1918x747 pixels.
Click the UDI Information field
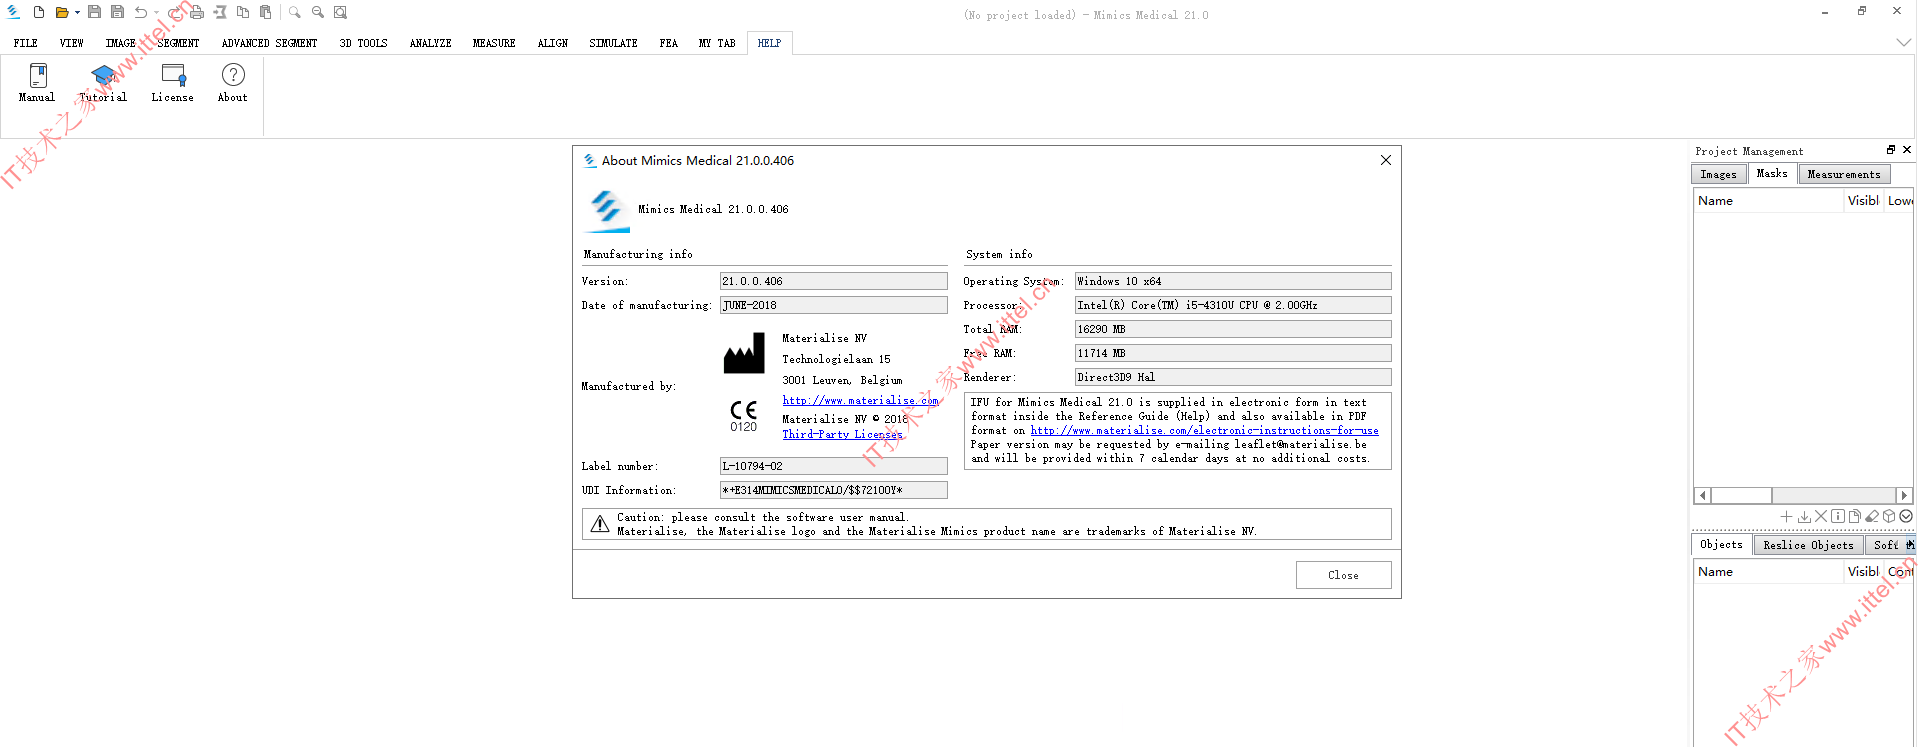[x=834, y=491]
